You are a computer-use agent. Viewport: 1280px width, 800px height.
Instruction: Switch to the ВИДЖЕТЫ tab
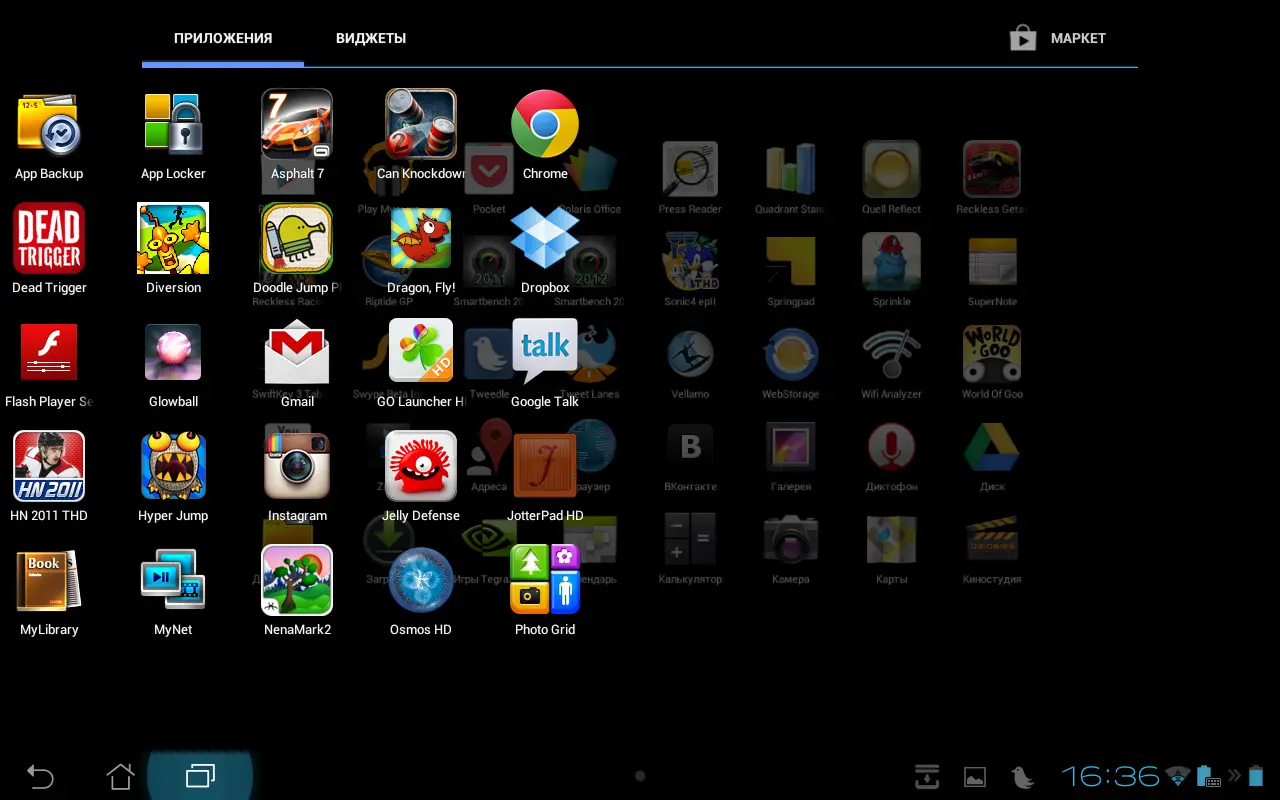[371, 38]
